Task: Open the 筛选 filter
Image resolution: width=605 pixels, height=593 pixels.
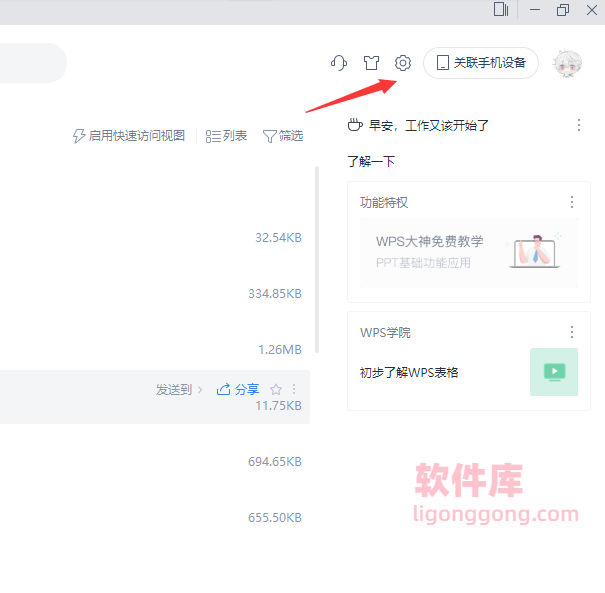Action: [283, 136]
